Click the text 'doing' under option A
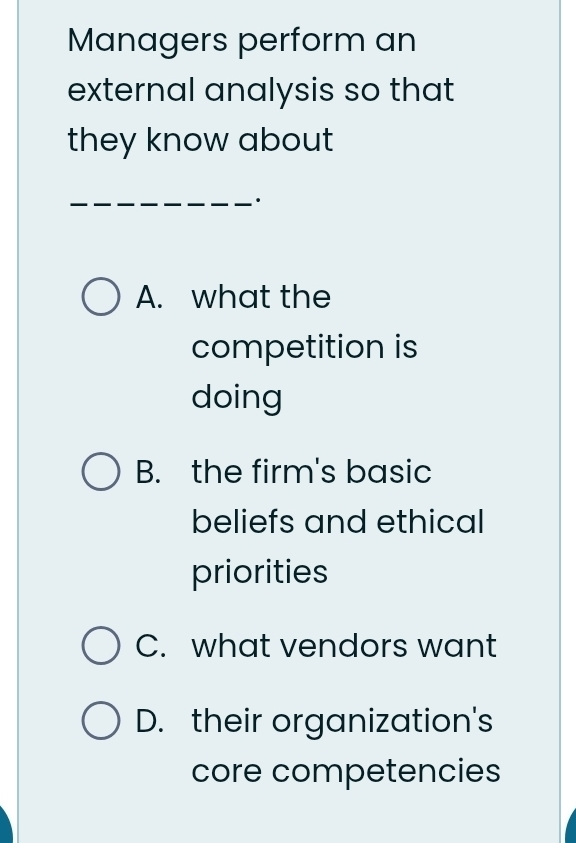The height and width of the screenshot is (843, 576). [x=236, y=396]
